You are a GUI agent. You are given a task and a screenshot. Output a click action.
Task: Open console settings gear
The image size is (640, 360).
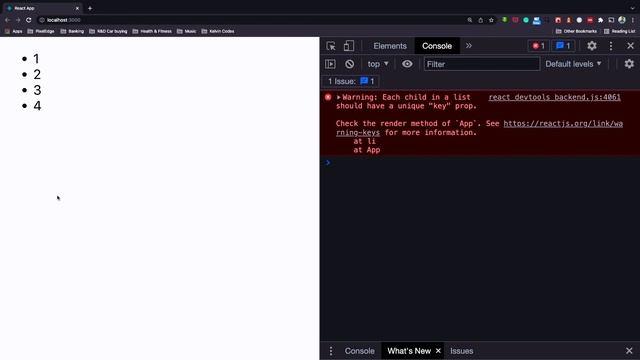pyautogui.click(x=629, y=64)
